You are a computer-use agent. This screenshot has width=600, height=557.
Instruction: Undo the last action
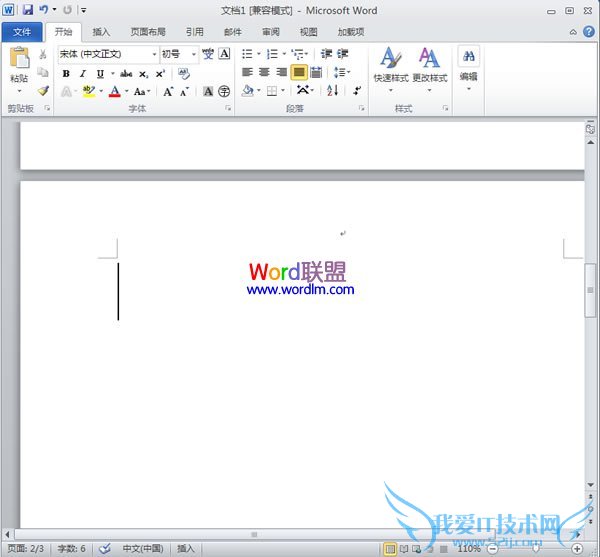(x=44, y=10)
